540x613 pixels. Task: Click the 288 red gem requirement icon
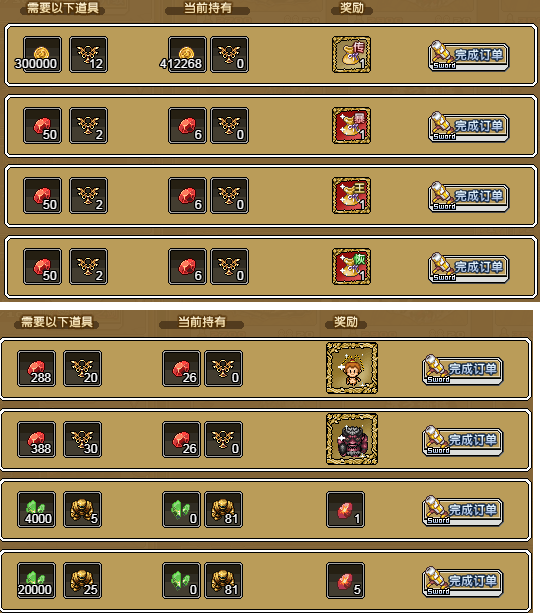tap(36, 368)
